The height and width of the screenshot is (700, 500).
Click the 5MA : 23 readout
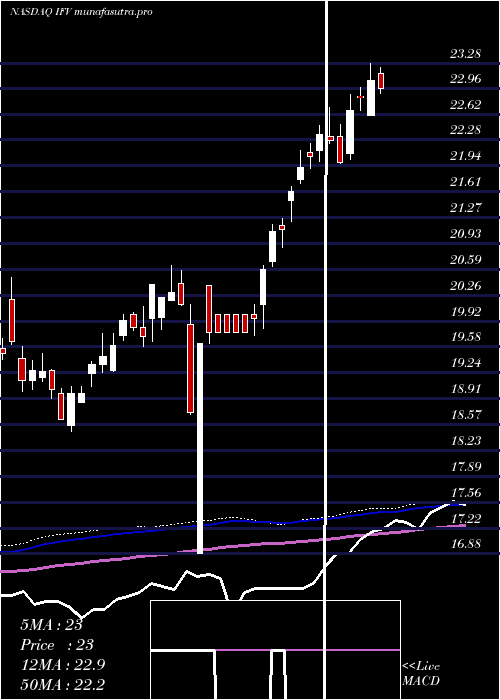(x=51, y=625)
